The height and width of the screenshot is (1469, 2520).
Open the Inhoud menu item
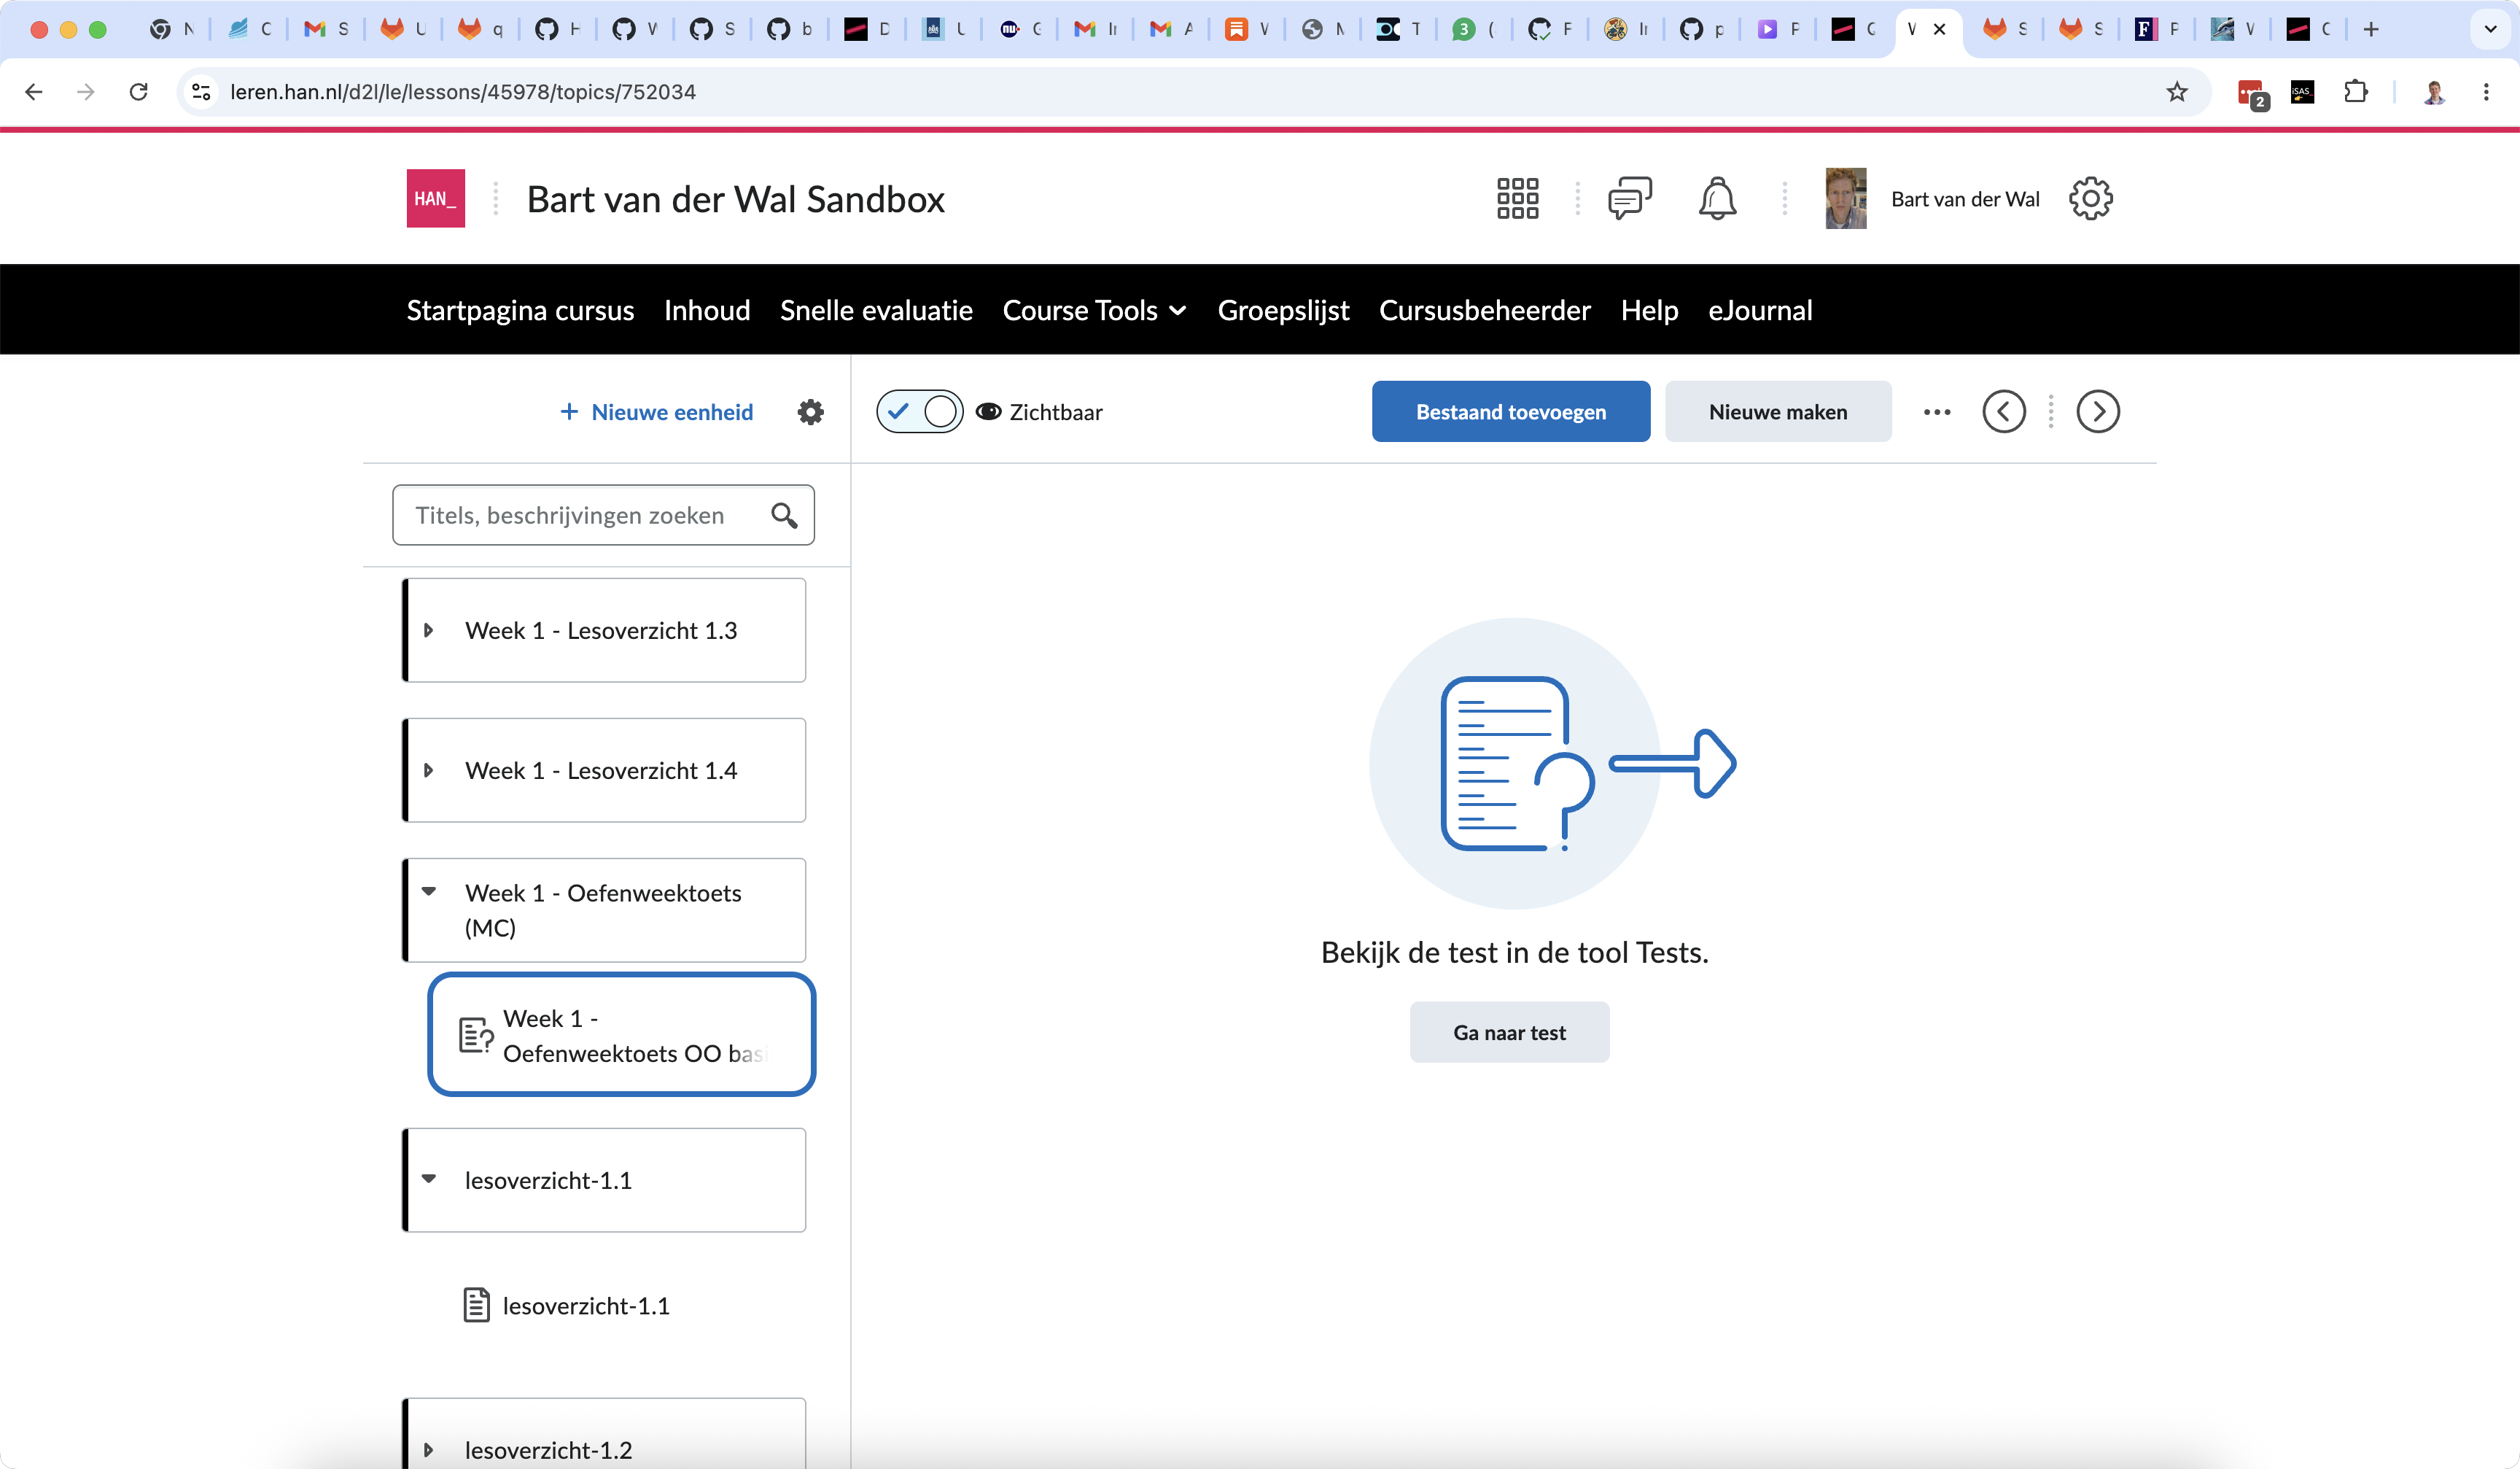coord(707,310)
